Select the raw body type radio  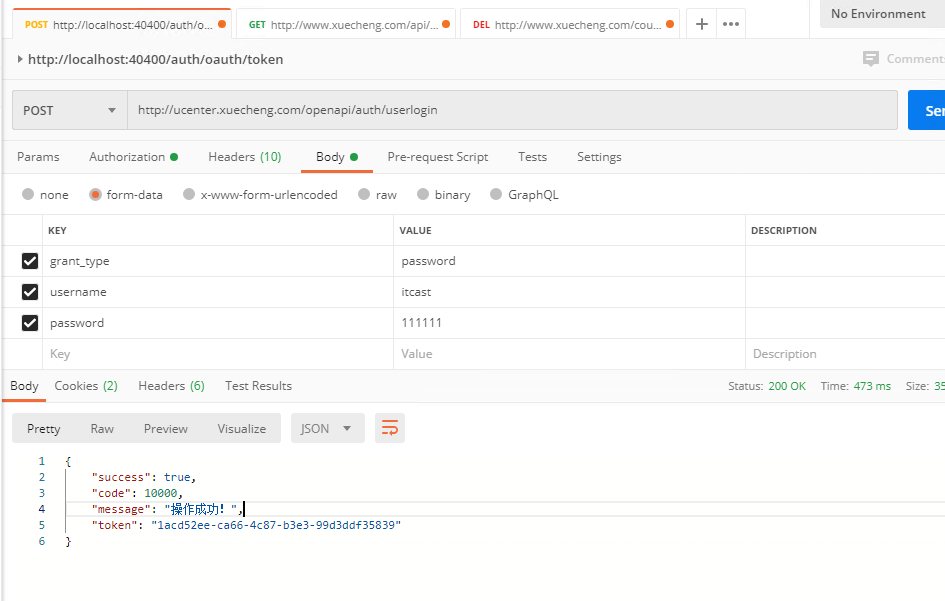coord(364,194)
